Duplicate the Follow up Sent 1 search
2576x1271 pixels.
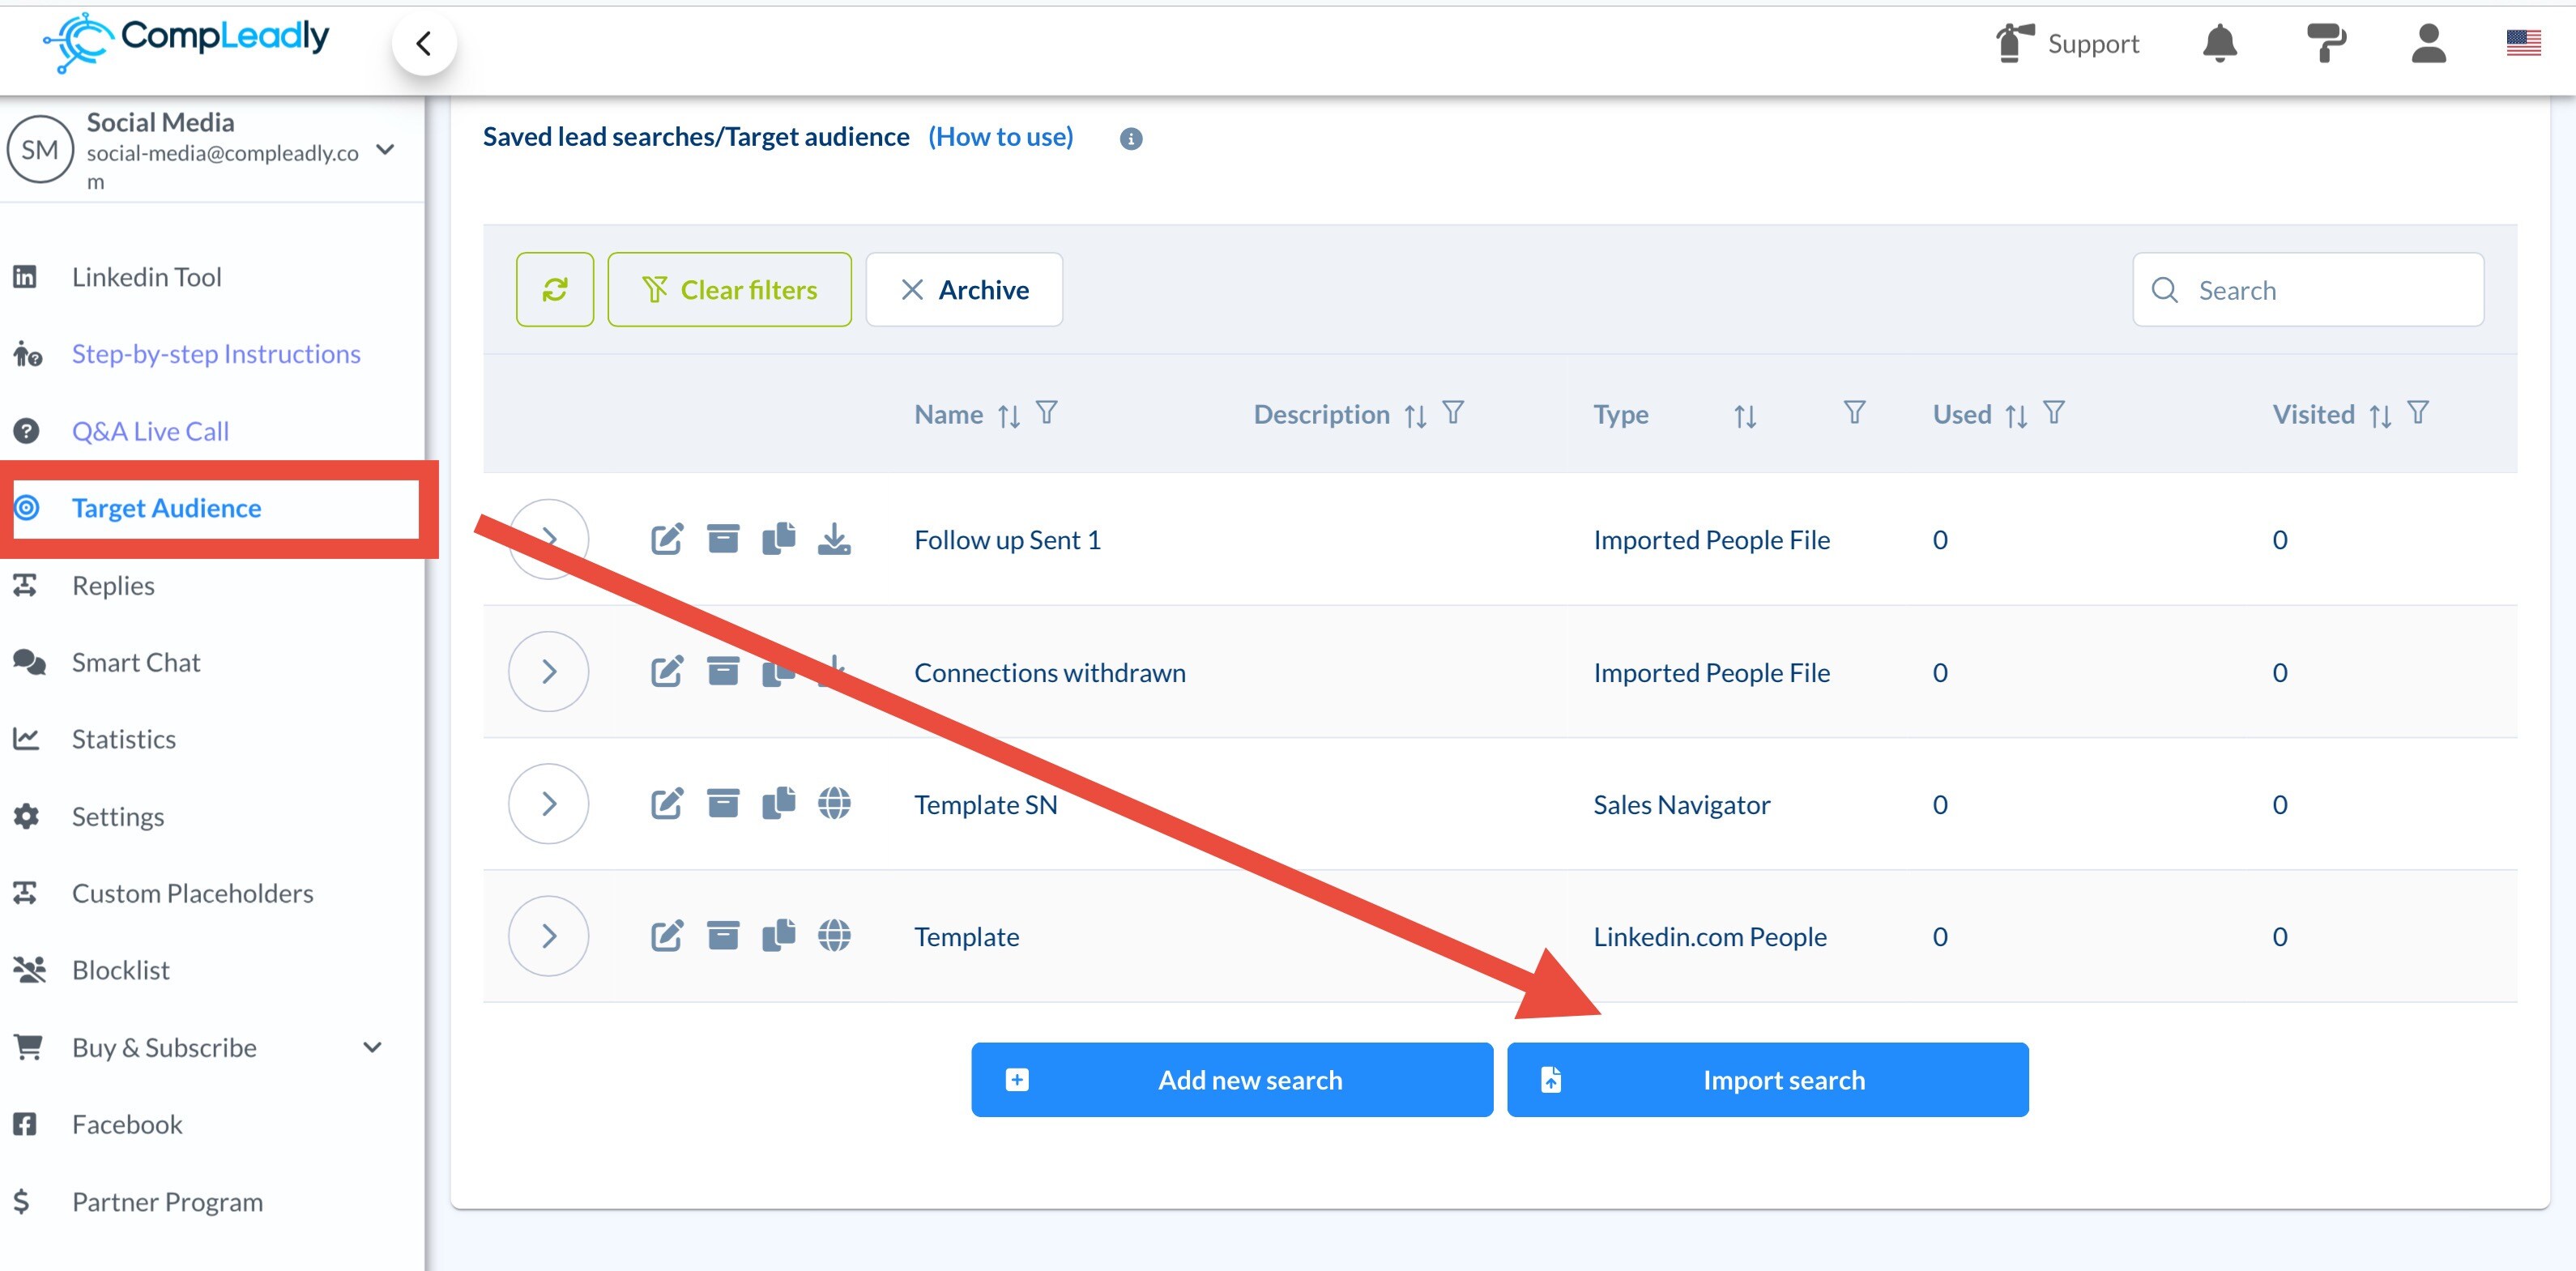(x=779, y=539)
